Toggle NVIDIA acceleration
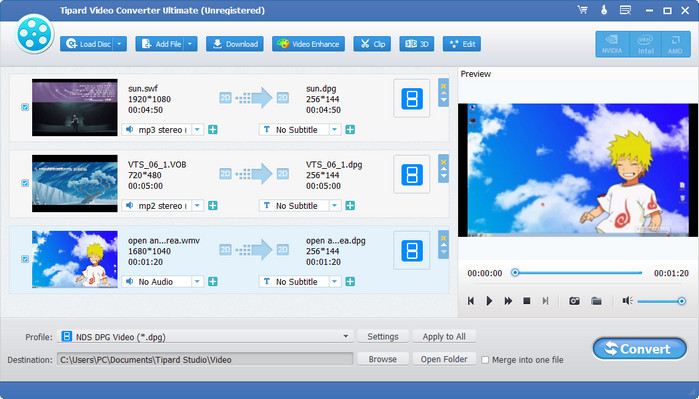The image size is (699, 399). tap(612, 44)
